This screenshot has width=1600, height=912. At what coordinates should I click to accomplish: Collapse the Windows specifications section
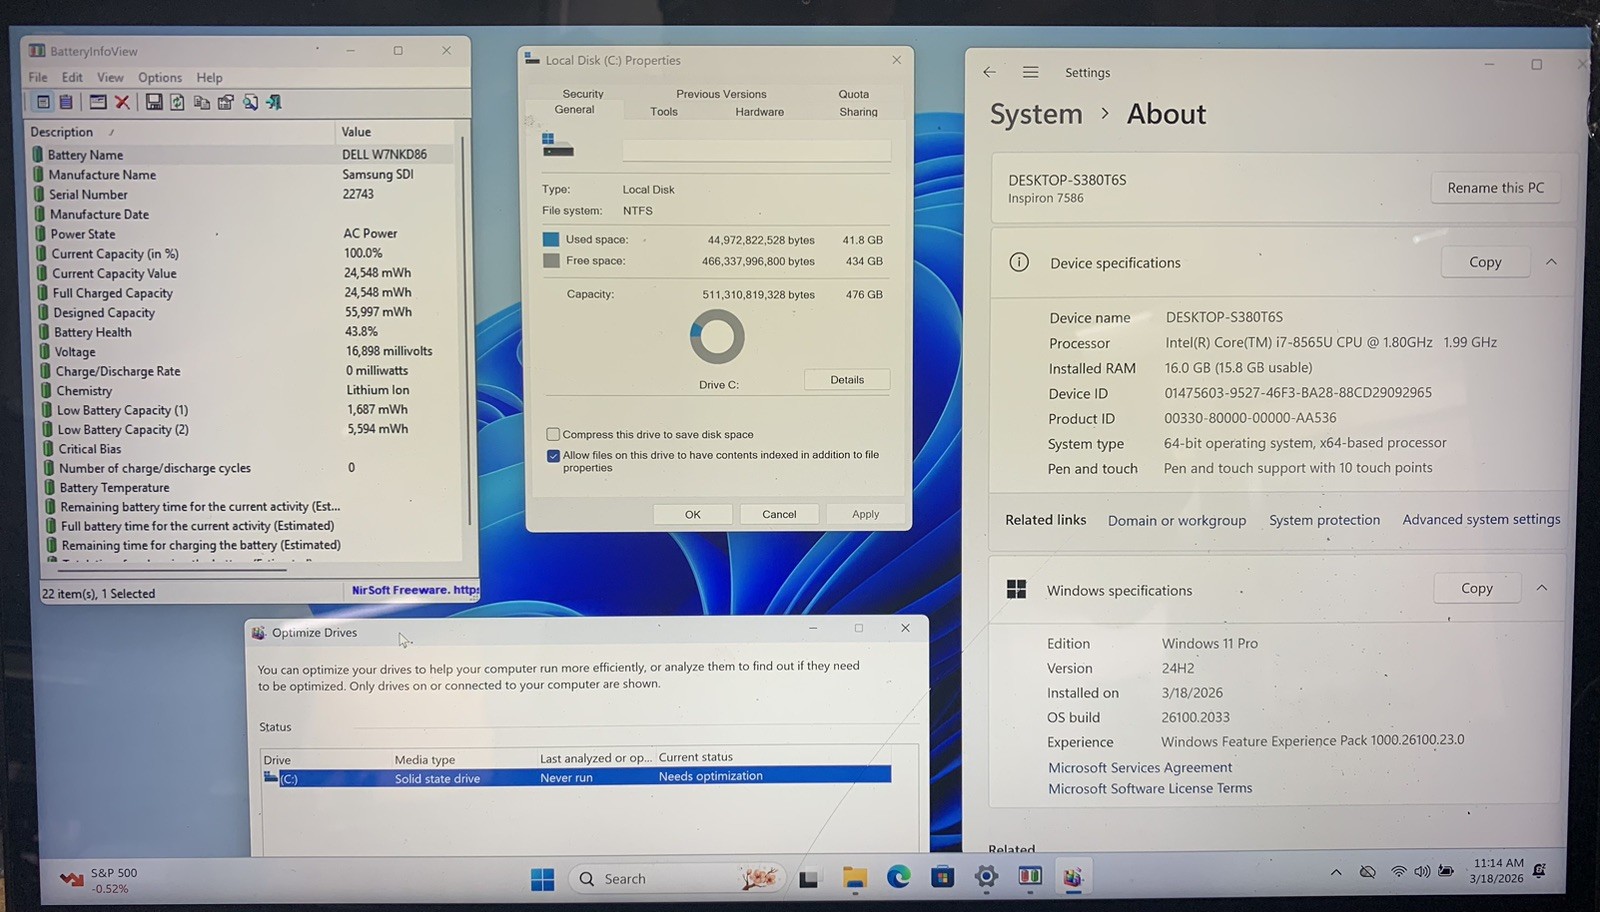(x=1541, y=588)
